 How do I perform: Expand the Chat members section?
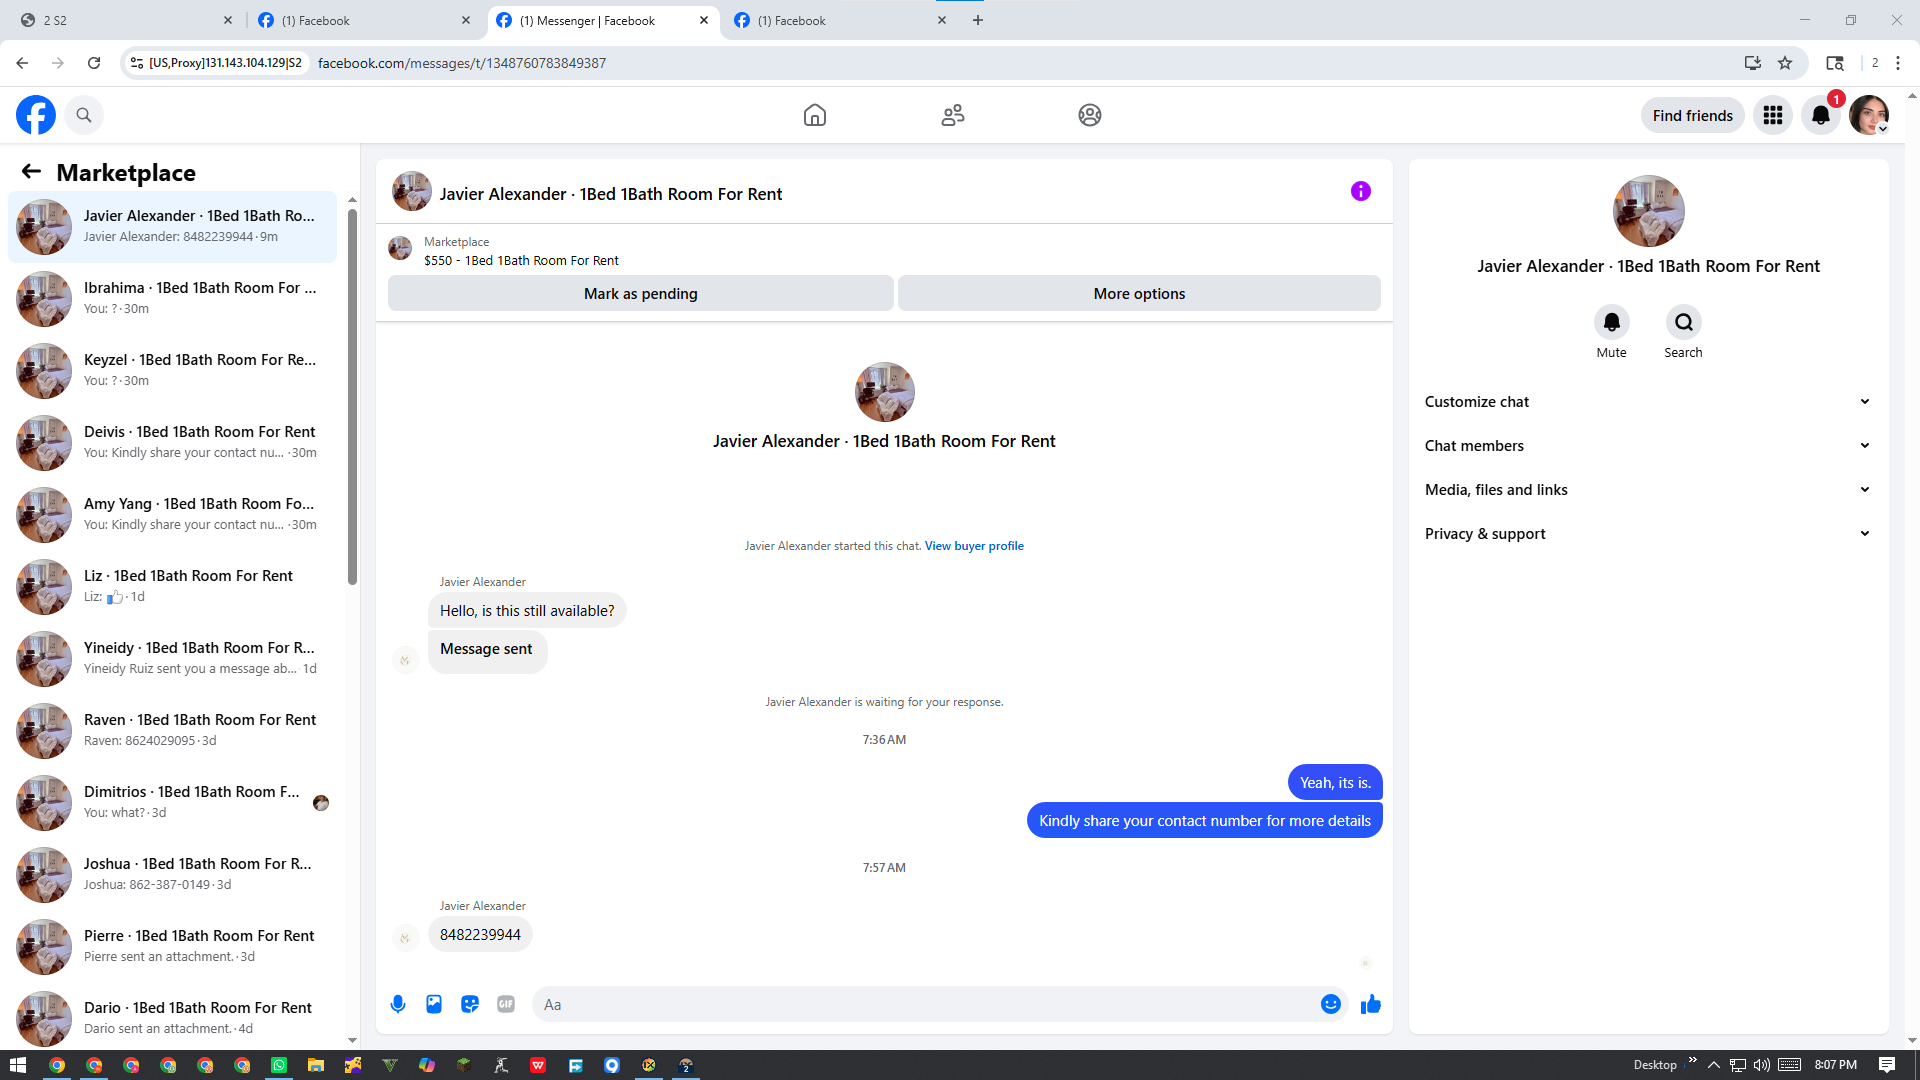click(x=1648, y=446)
